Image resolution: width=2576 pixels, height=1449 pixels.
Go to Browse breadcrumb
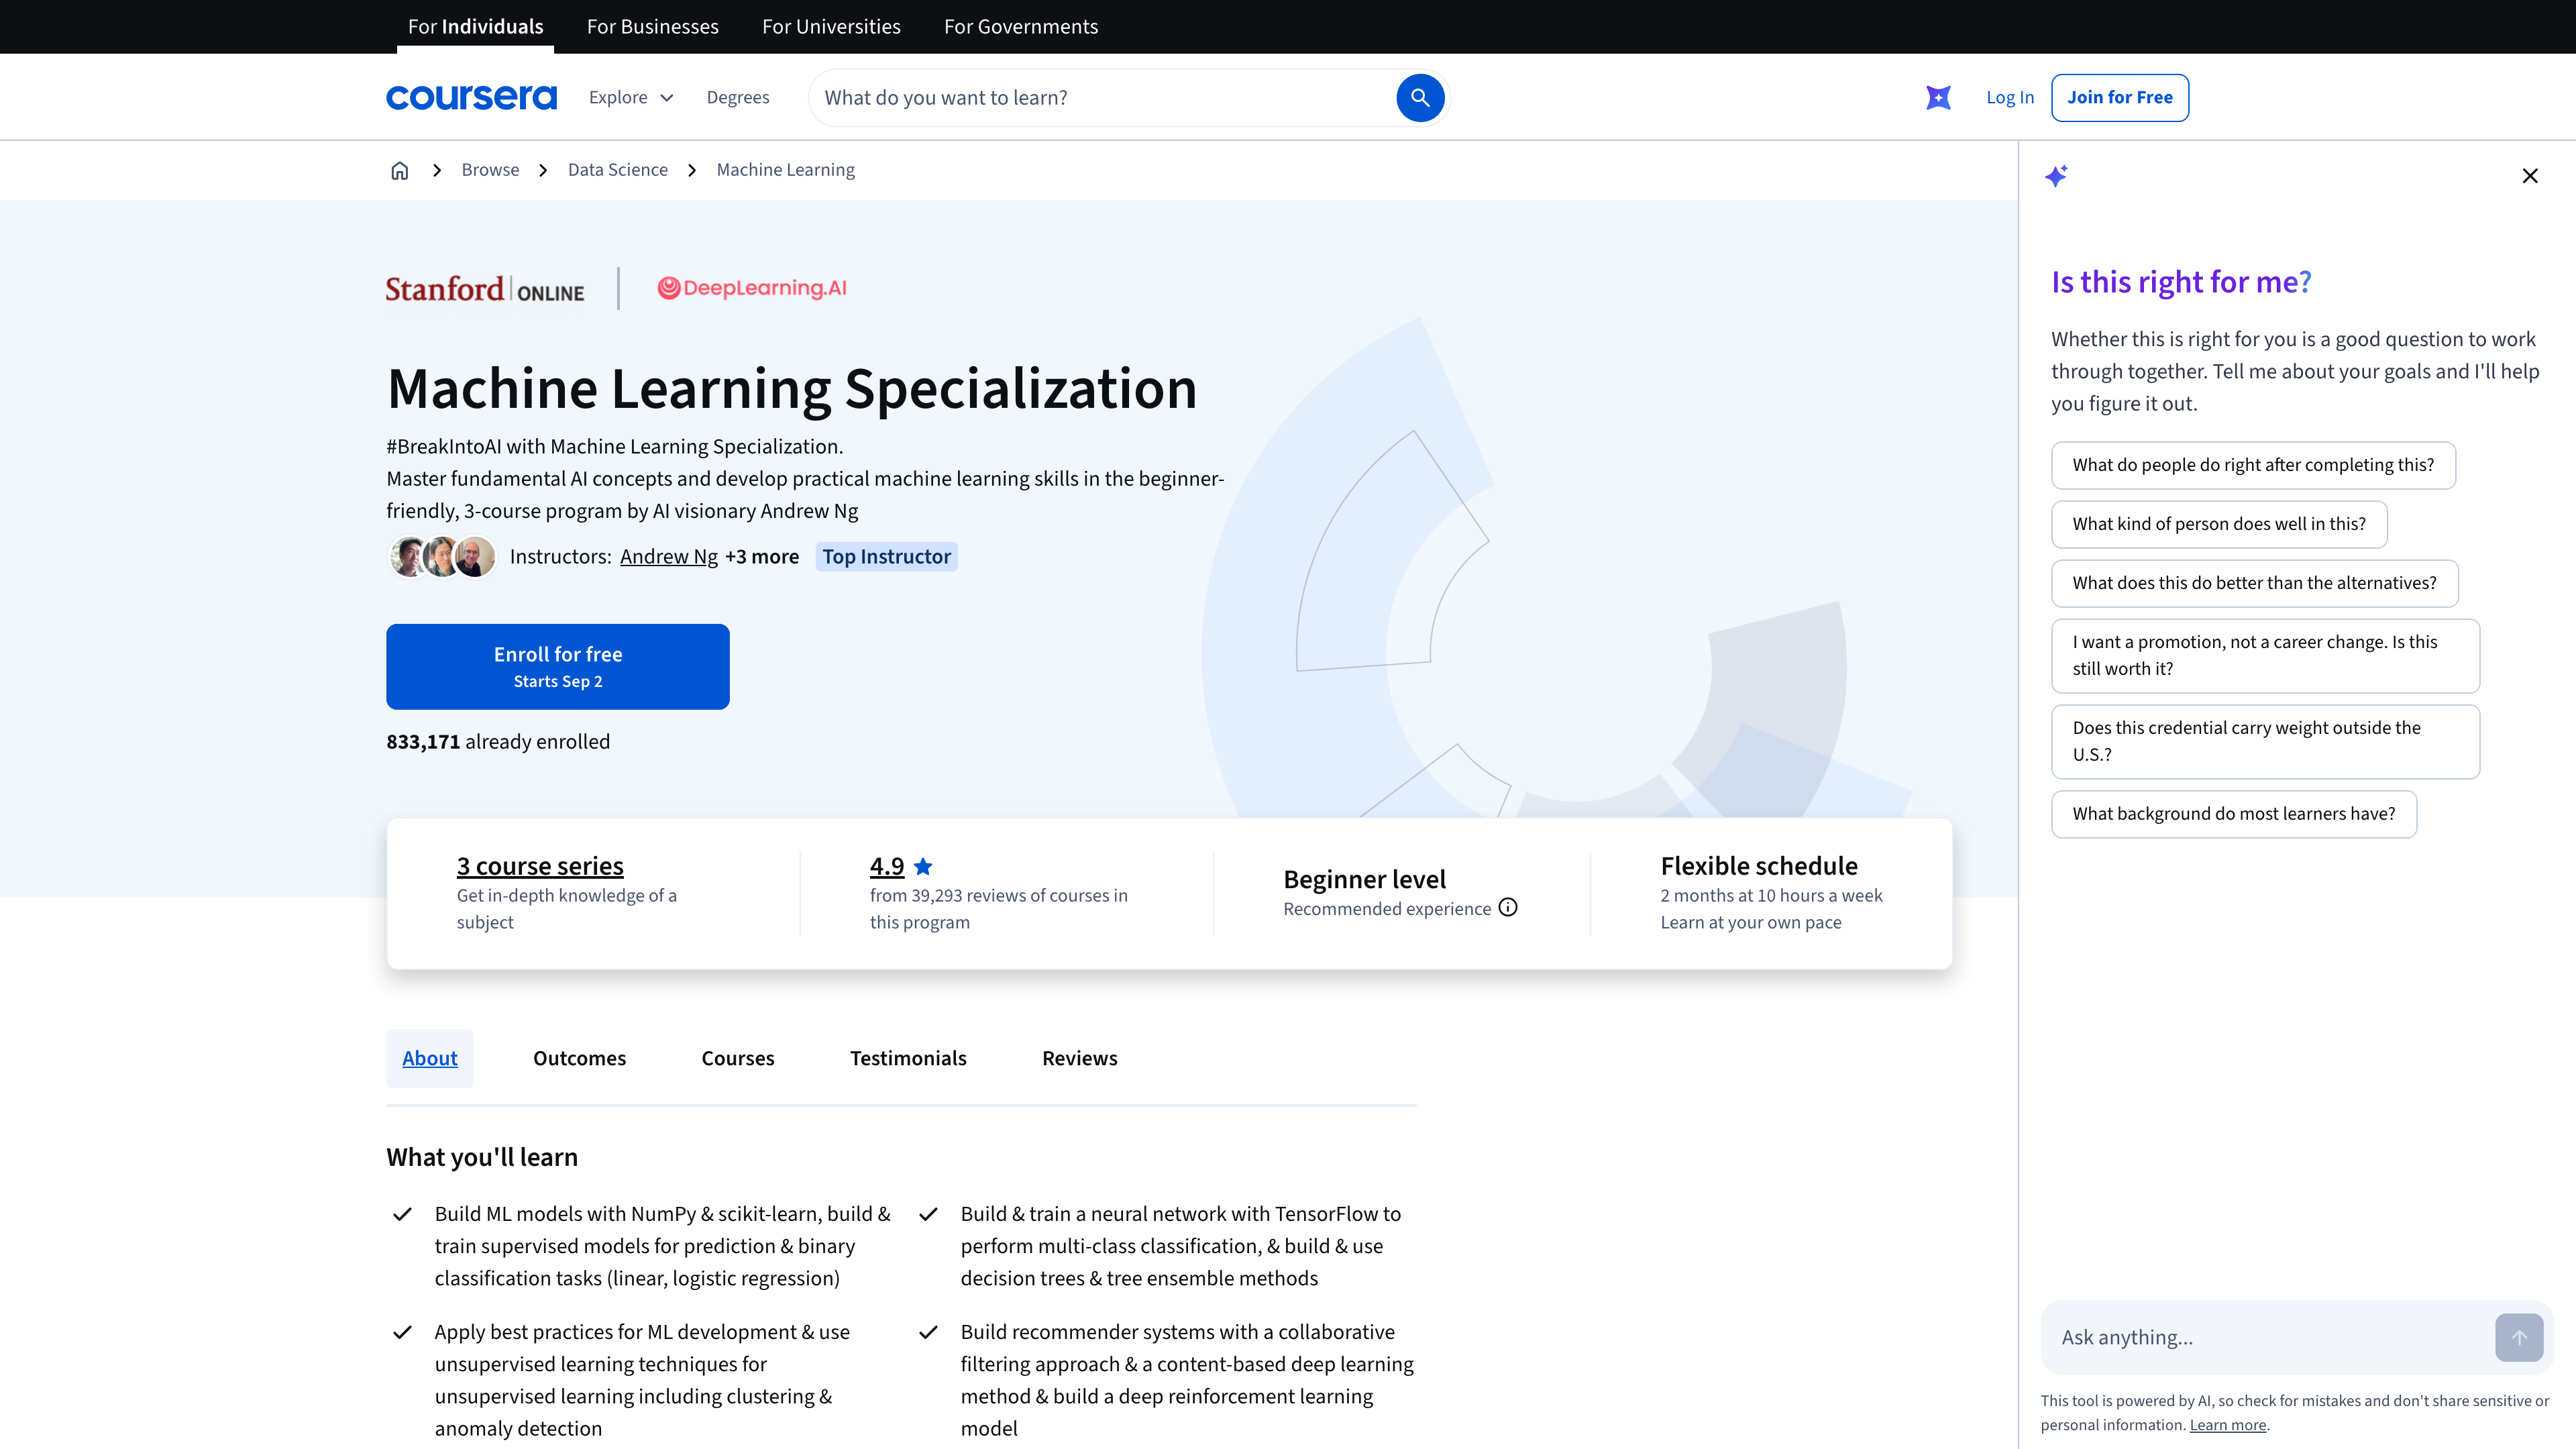[490, 170]
